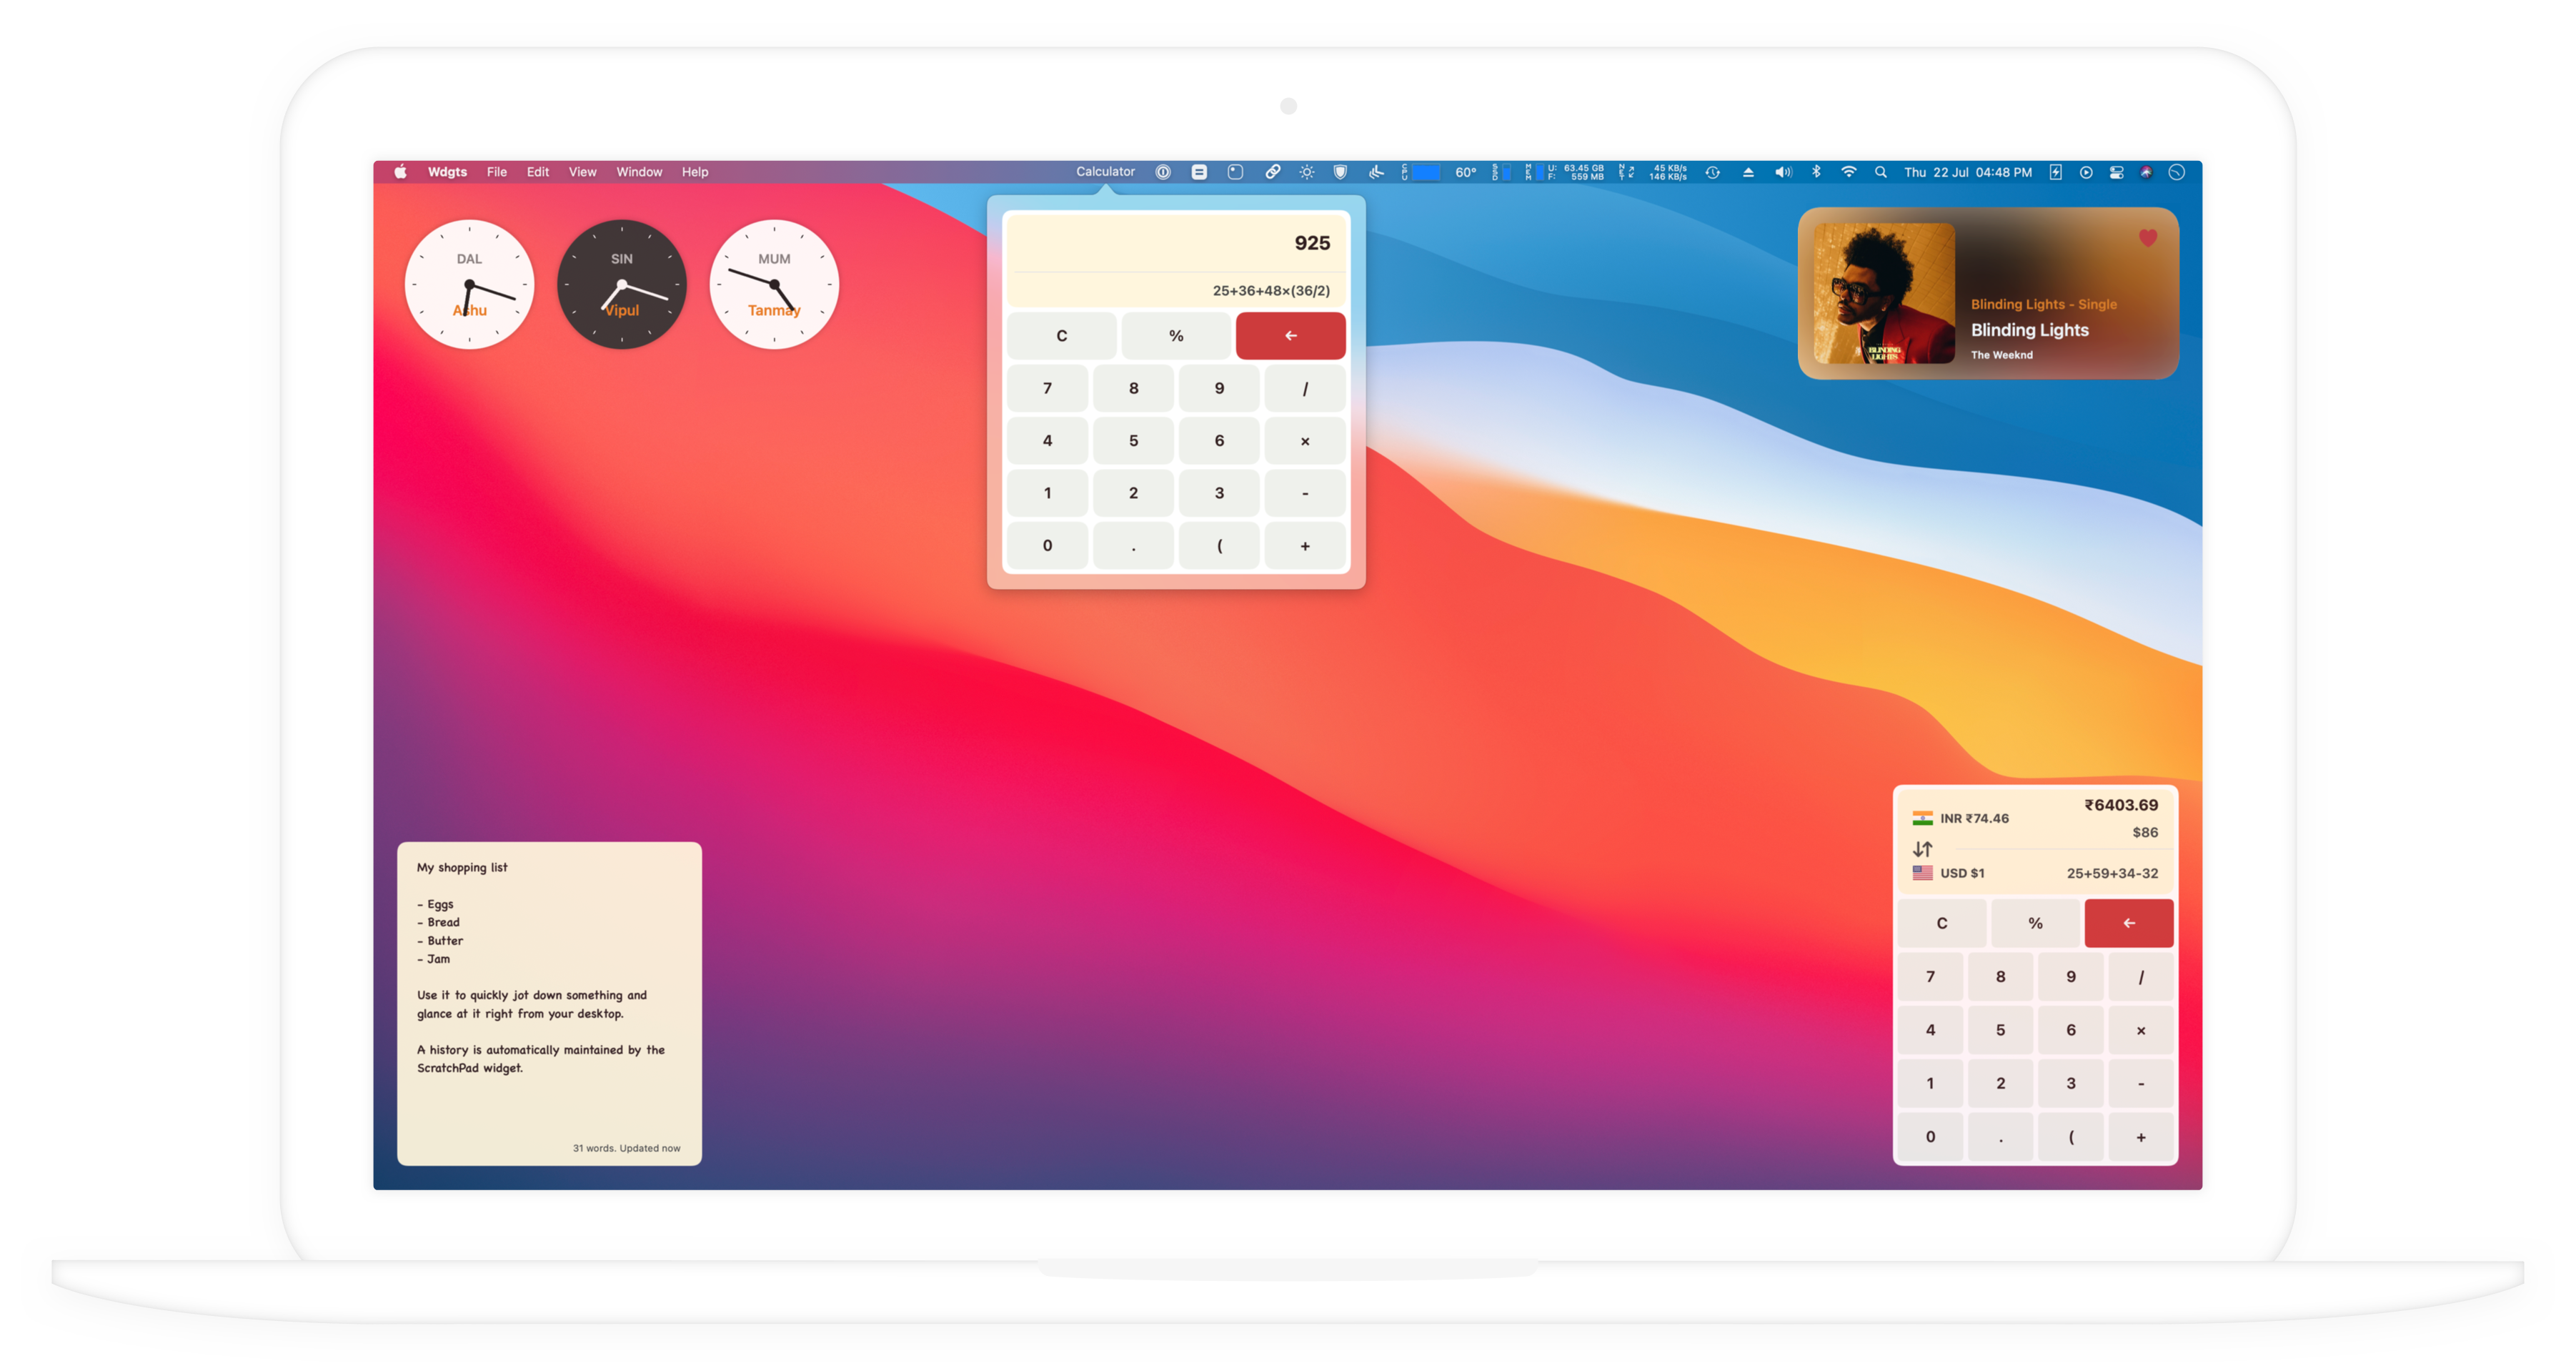Click the heart icon on music widget
This screenshot has height=1371, width=2576.
coord(2147,238)
